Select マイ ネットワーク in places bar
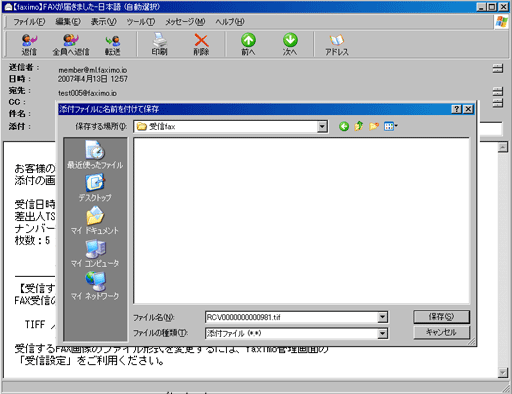The height and width of the screenshot is (394, 512). 95,286
